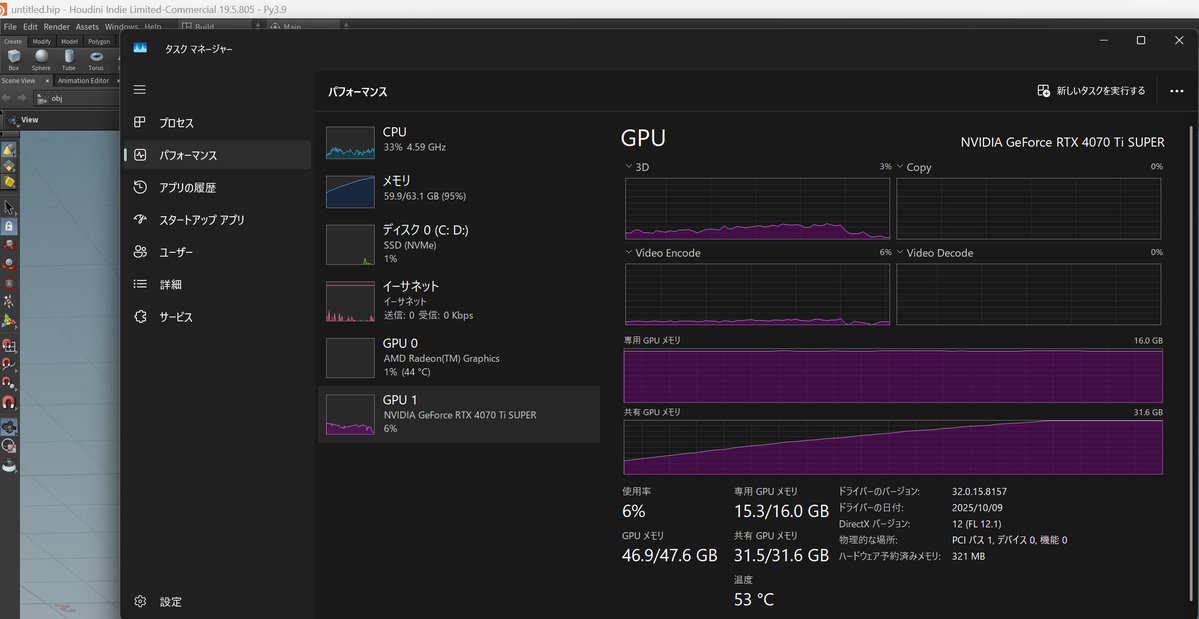Create a Sphere from Houdini shelf

(41, 60)
